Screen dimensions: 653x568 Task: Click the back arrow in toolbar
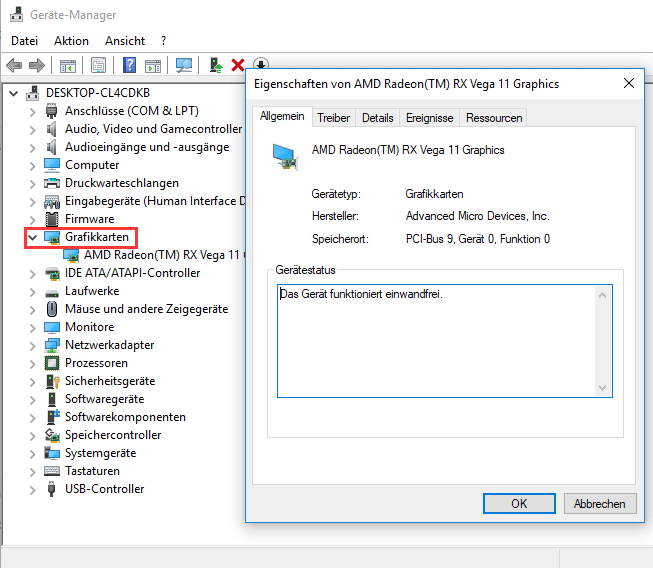pos(14,65)
